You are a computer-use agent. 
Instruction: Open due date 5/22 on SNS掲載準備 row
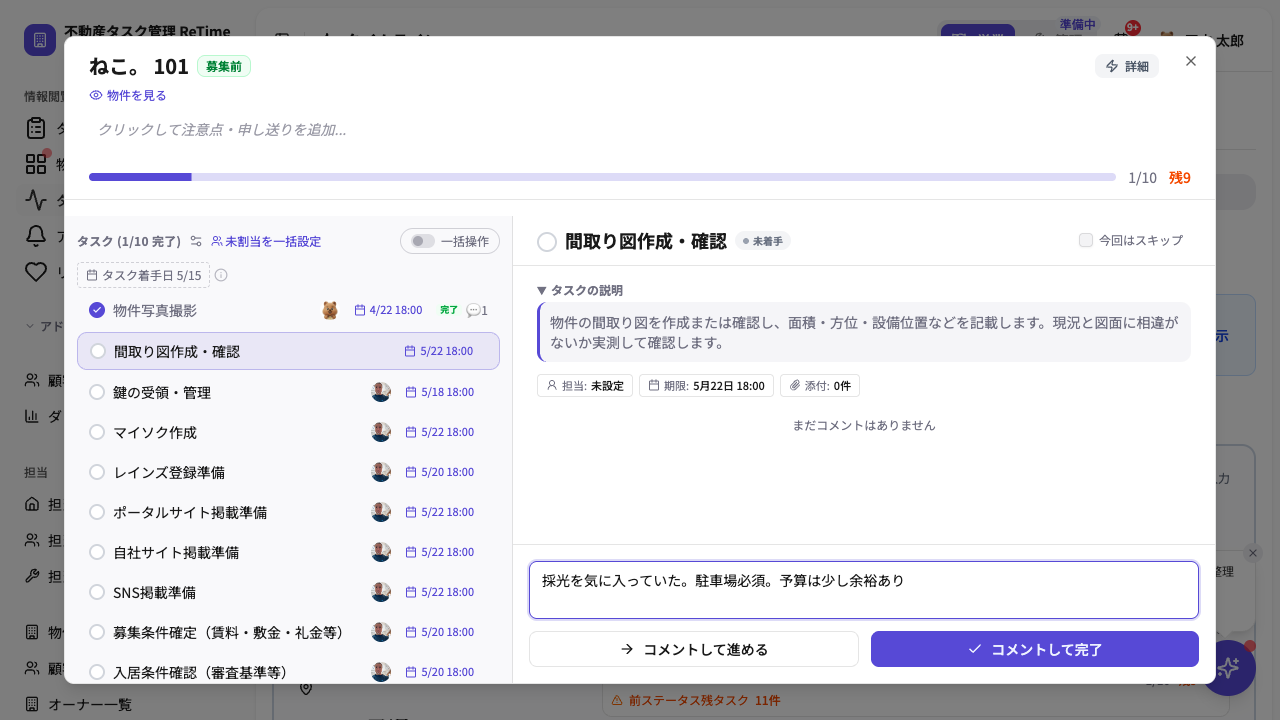coord(440,592)
